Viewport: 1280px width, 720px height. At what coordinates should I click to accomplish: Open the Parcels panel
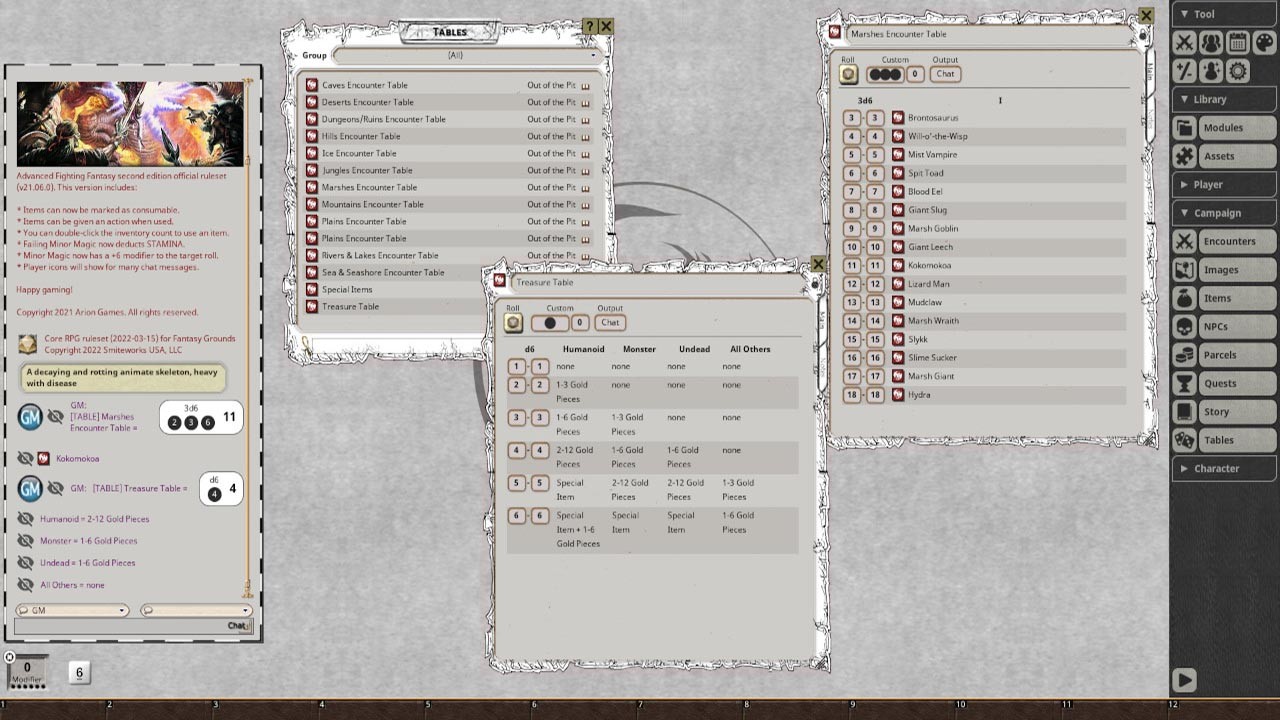[x=1223, y=355]
